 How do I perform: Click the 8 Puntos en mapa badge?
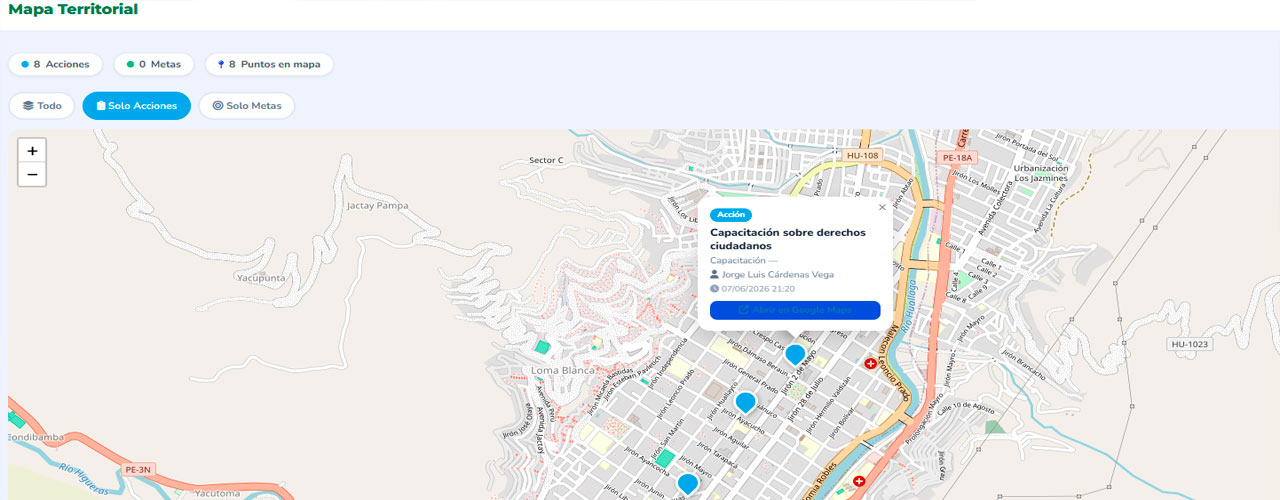click(x=269, y=64)
